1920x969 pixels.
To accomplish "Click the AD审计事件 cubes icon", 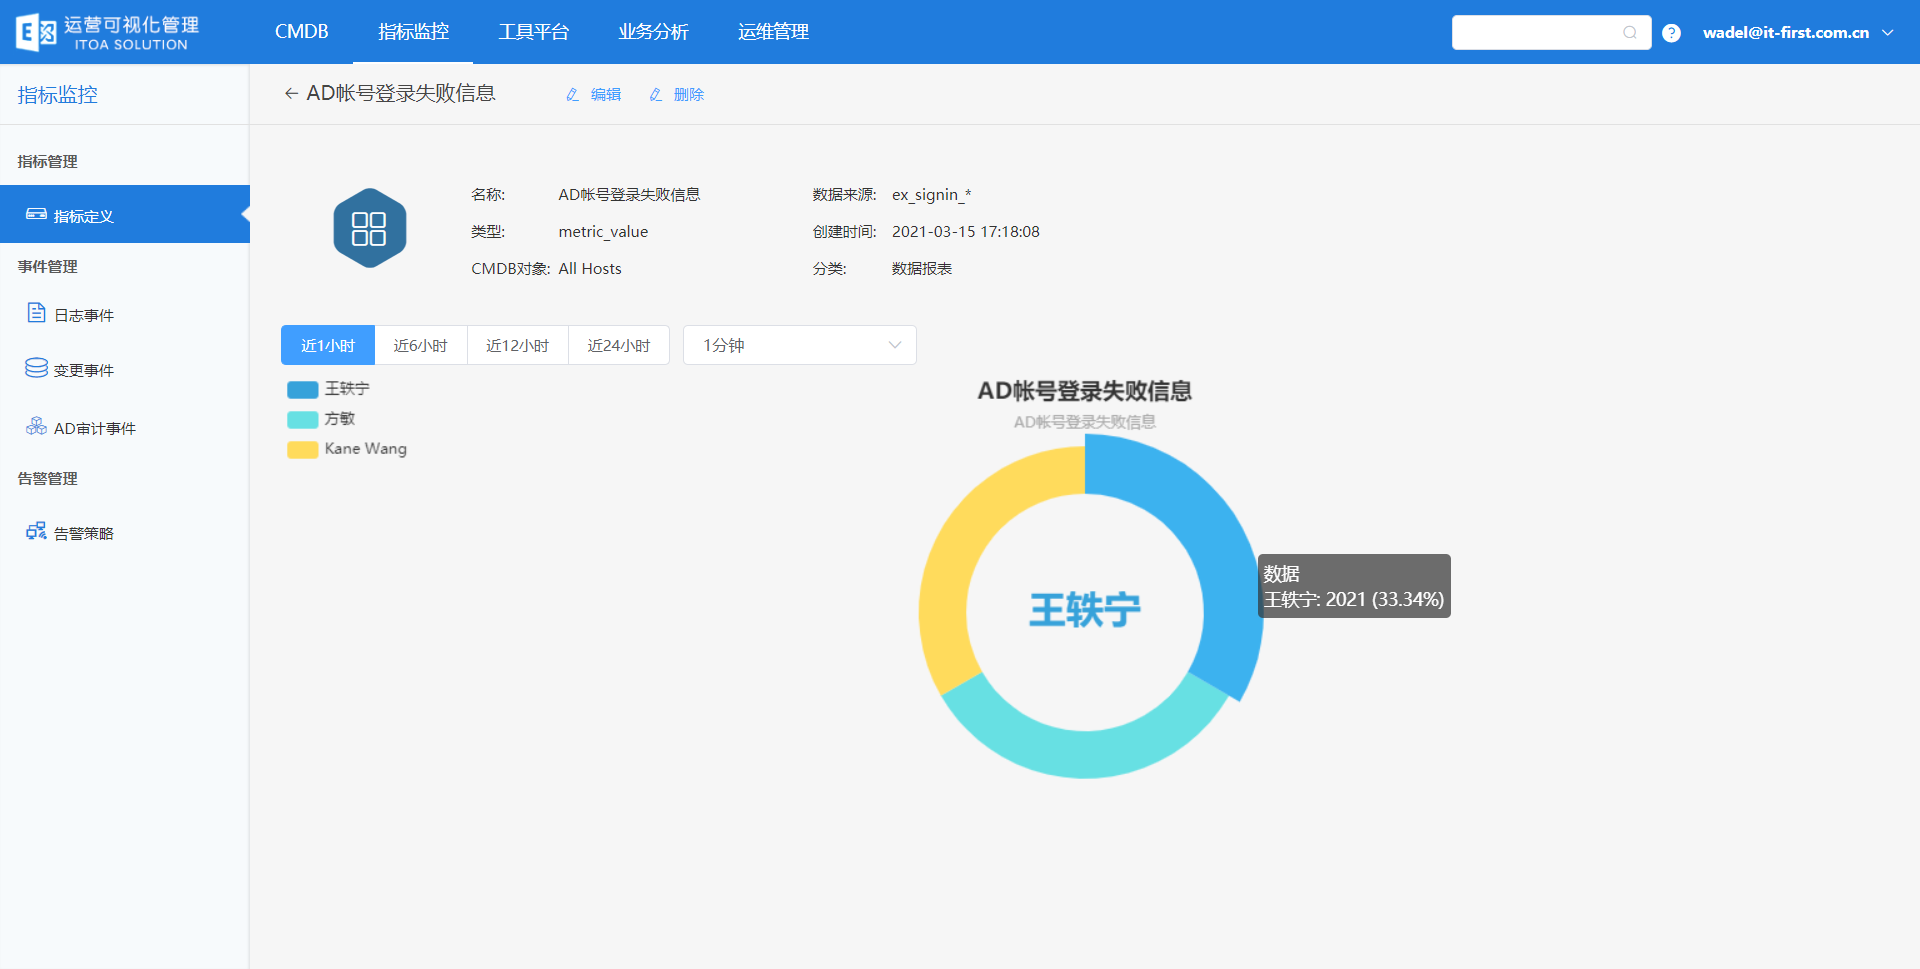I will click(36, 426).
